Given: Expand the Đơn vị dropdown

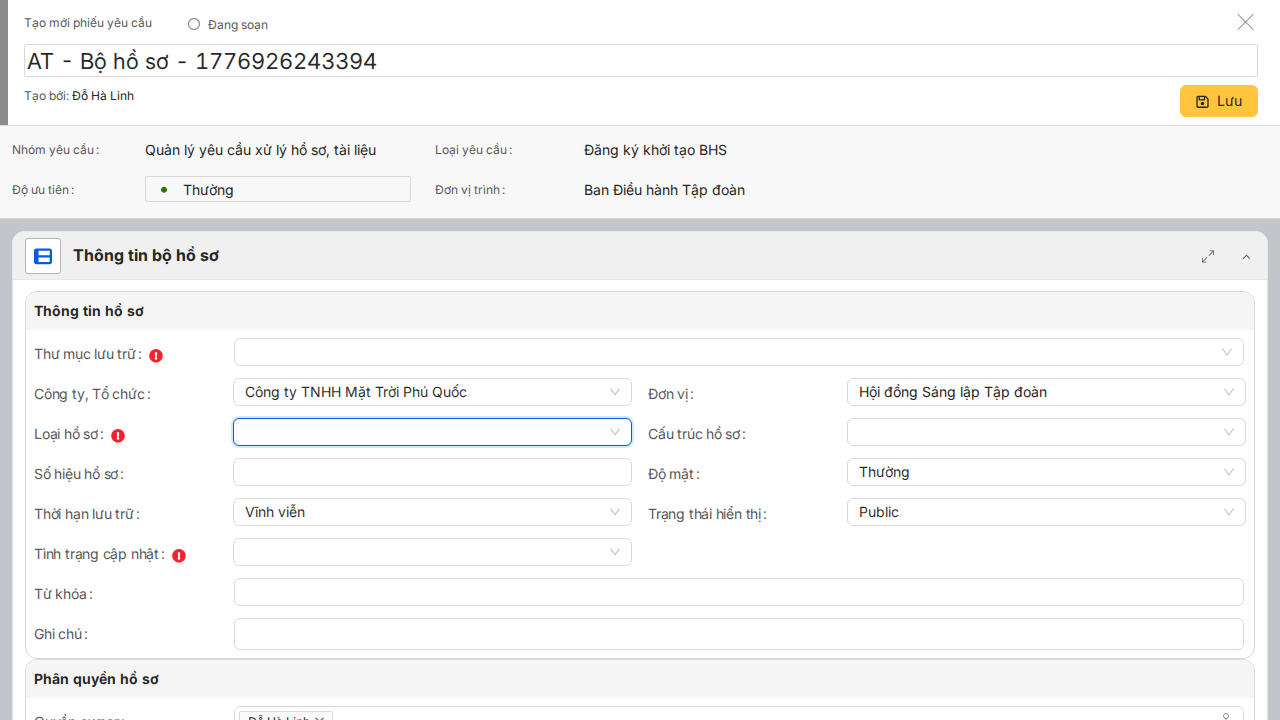Looking at the screenshot, I should click(1045, 392).
